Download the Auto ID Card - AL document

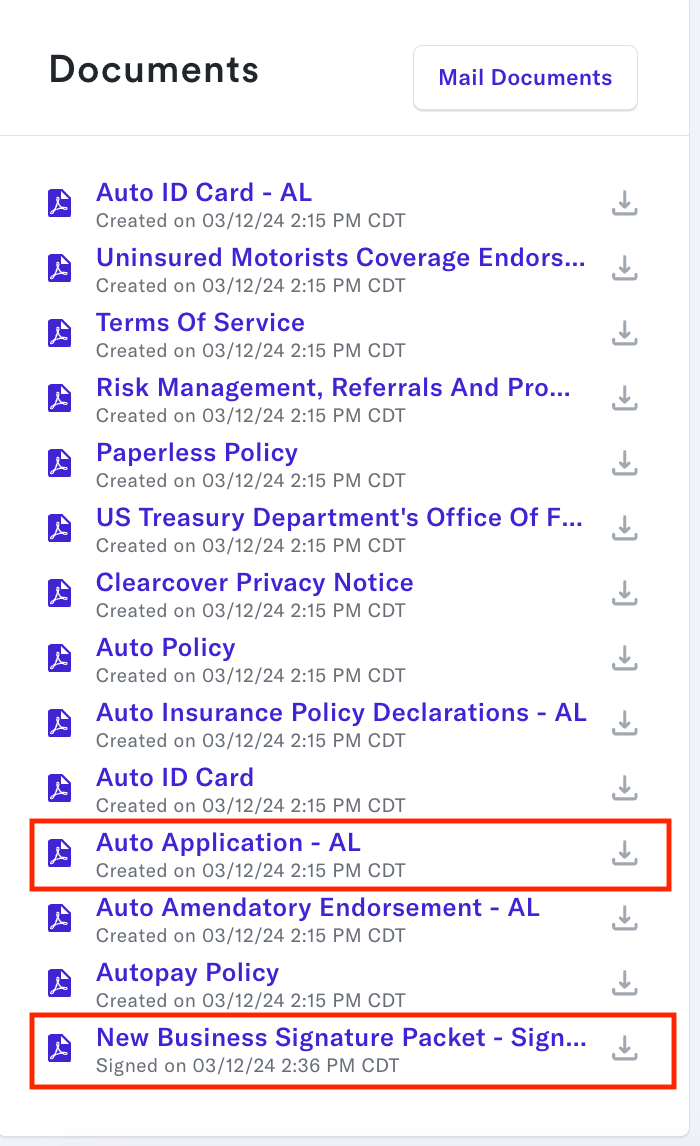[x=624, y=203]
